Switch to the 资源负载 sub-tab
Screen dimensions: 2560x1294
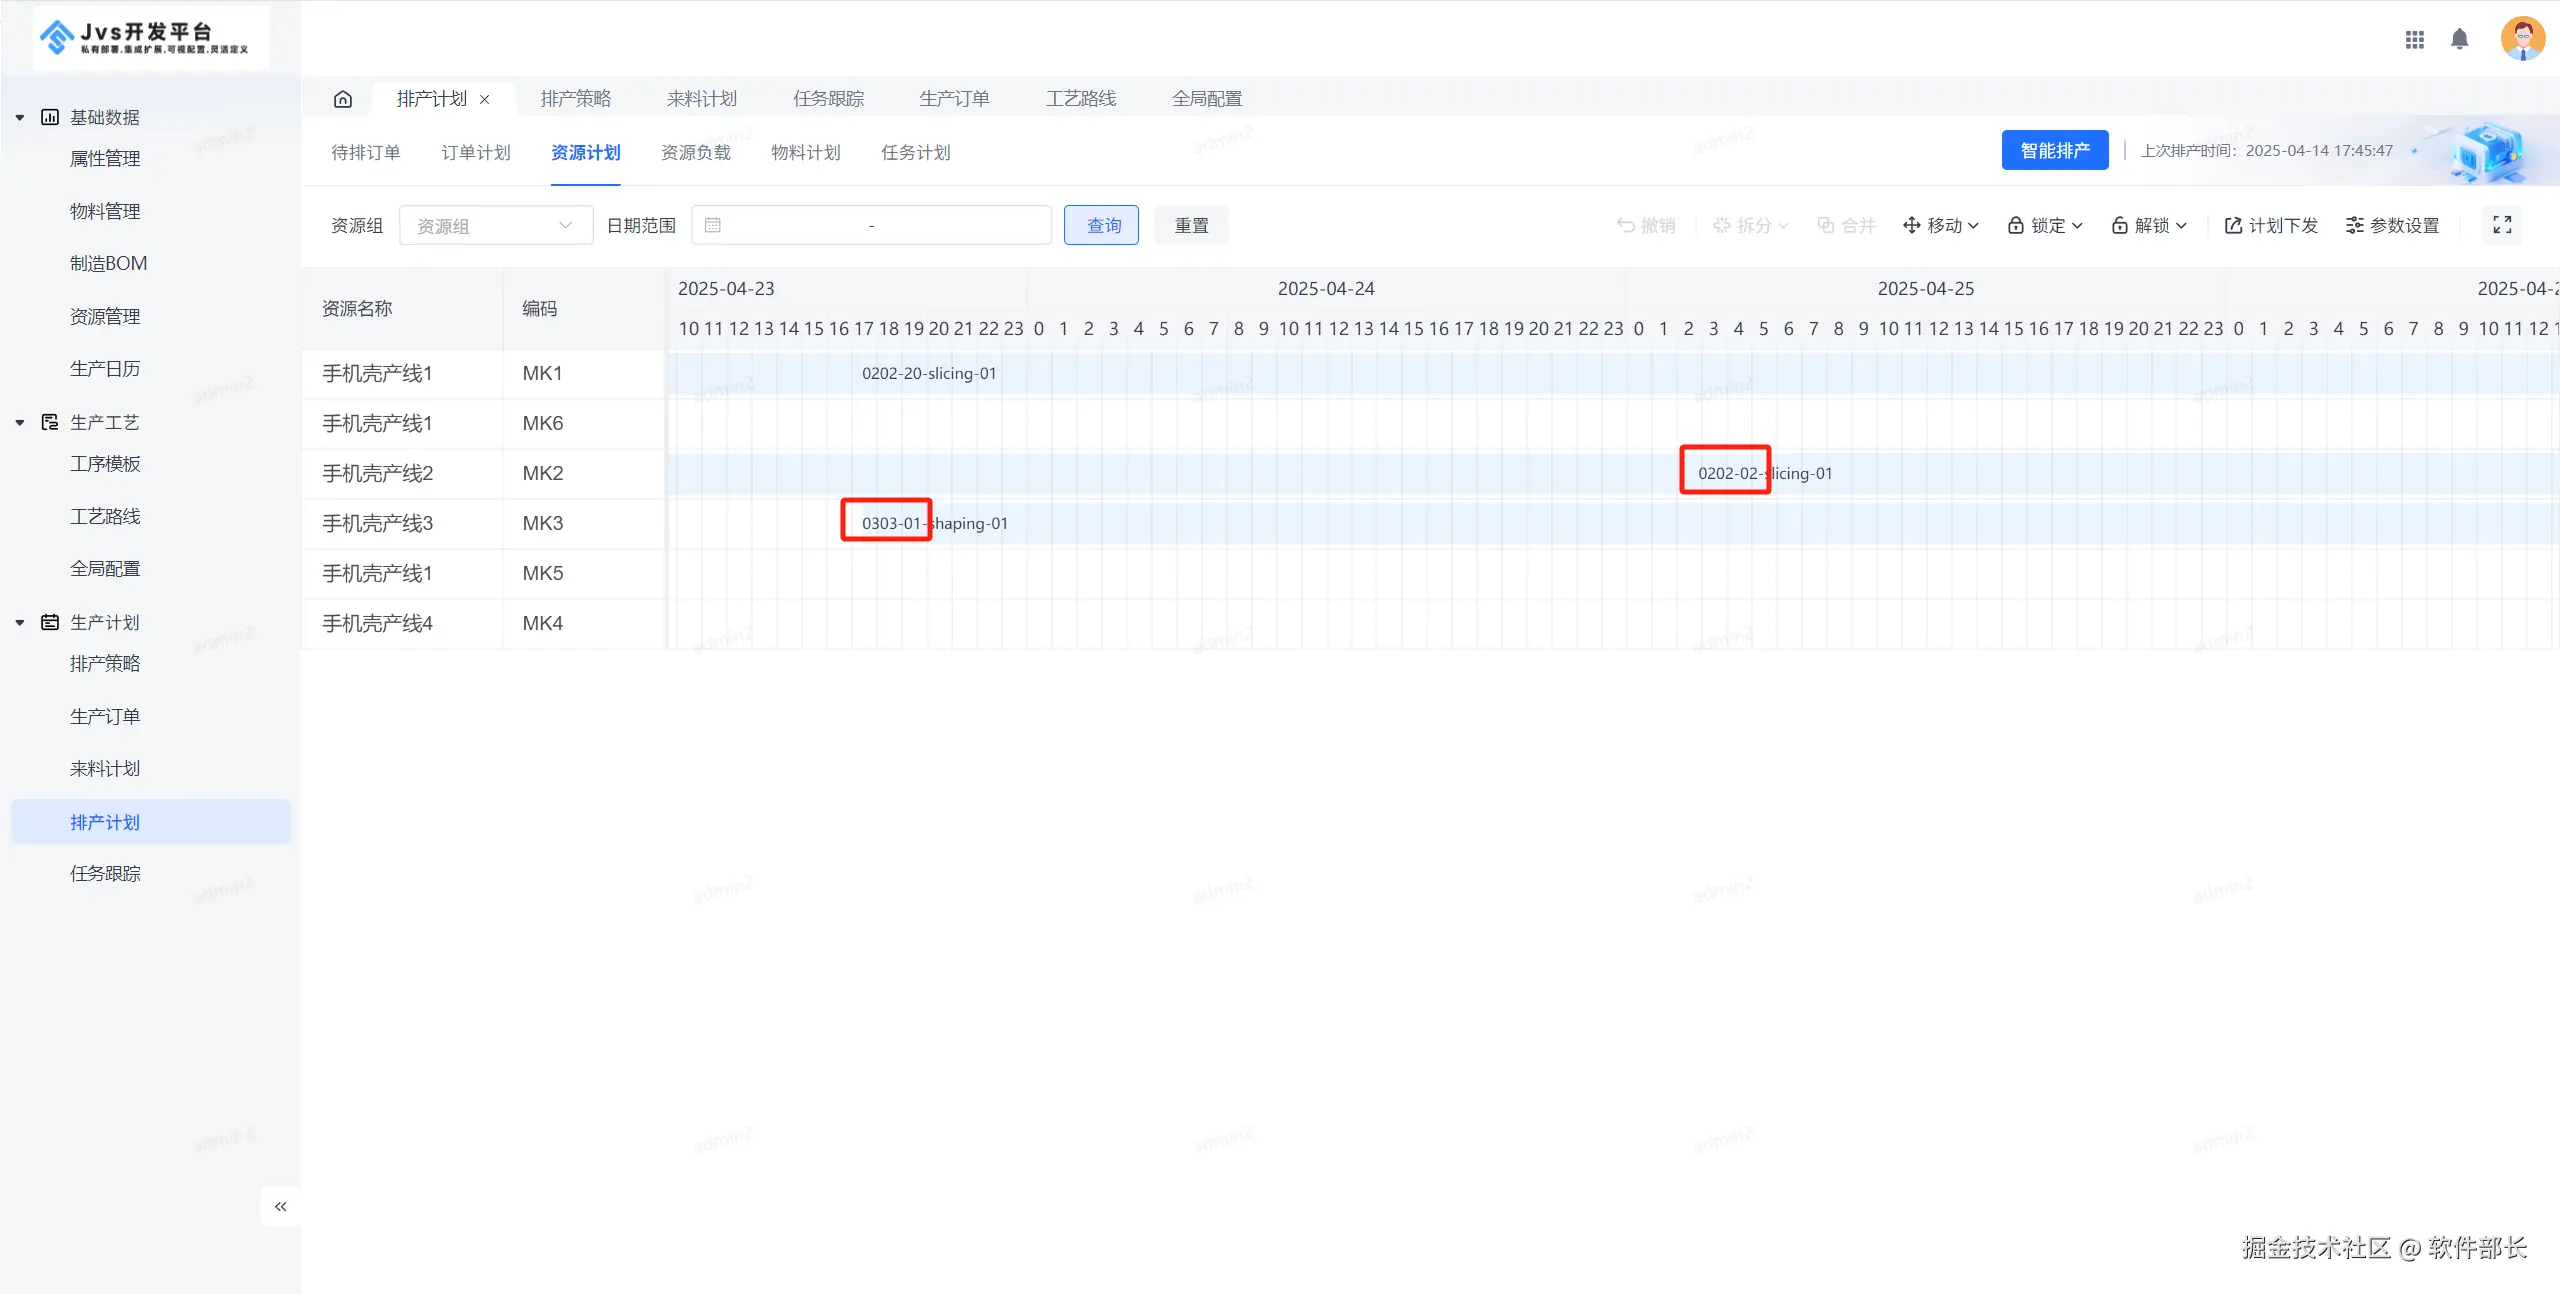pos(695,153)
